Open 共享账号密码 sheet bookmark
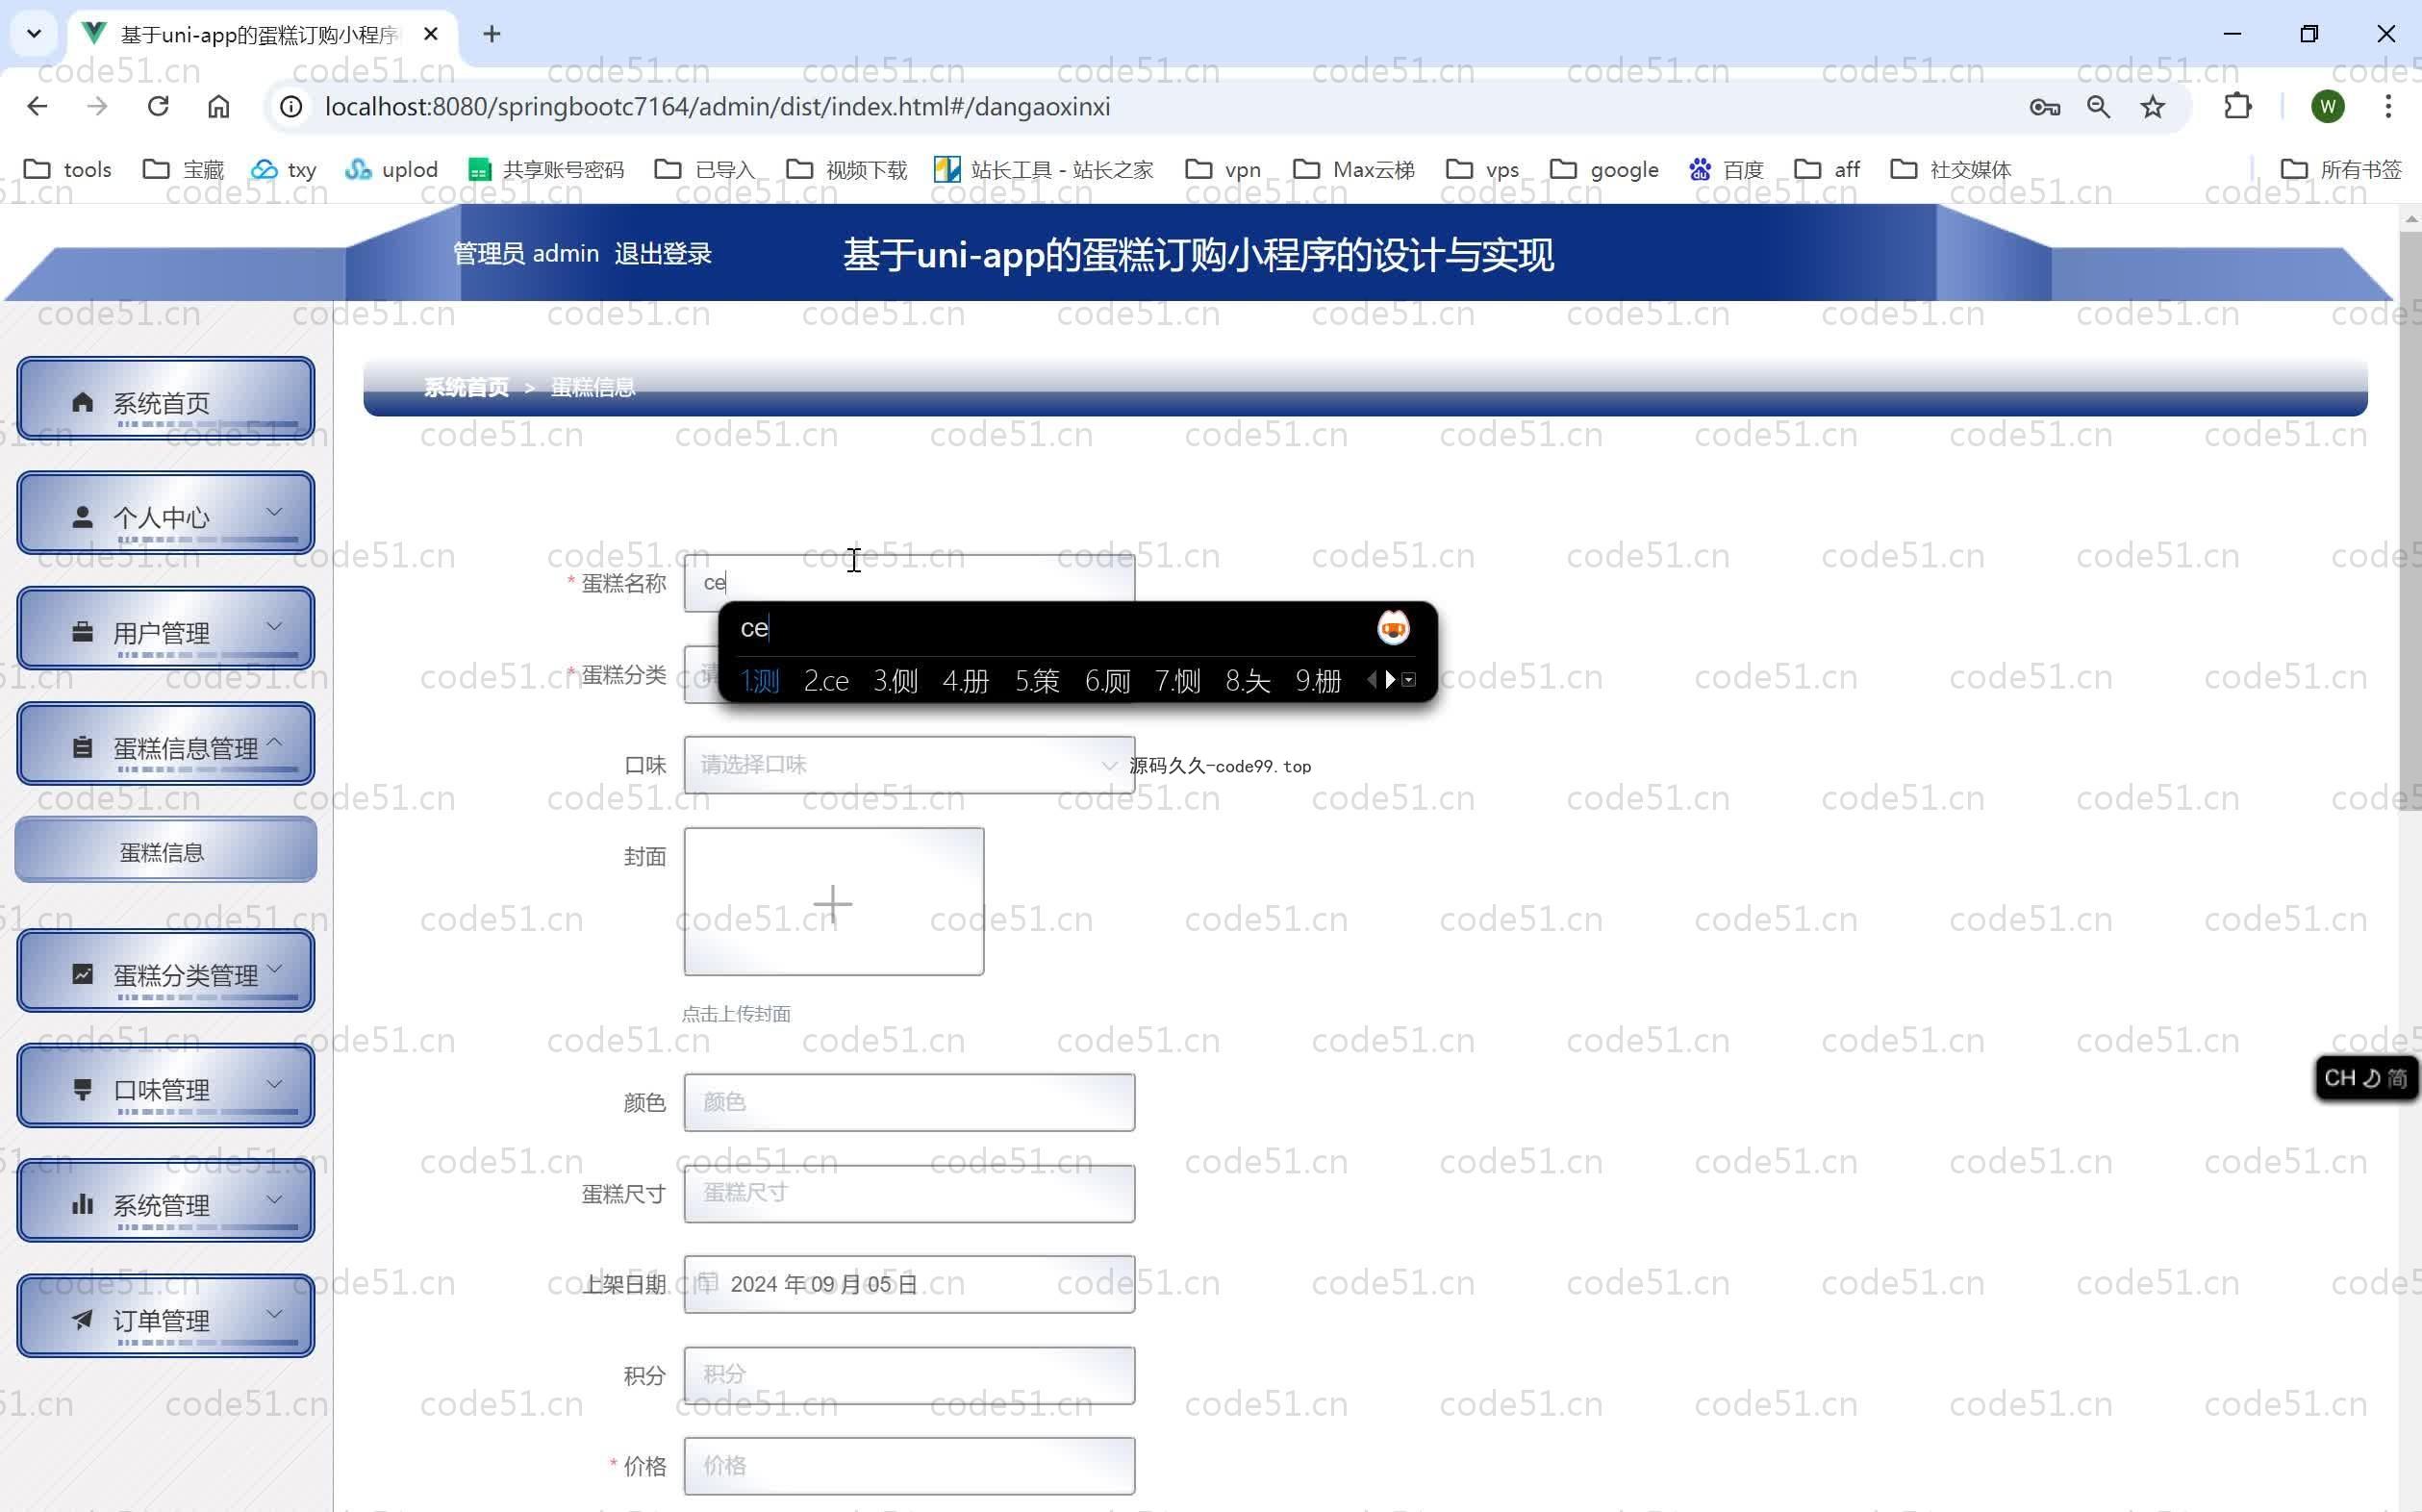Screen dimensions: 2422x1512 pyautogui.click(x=546, y=169)
